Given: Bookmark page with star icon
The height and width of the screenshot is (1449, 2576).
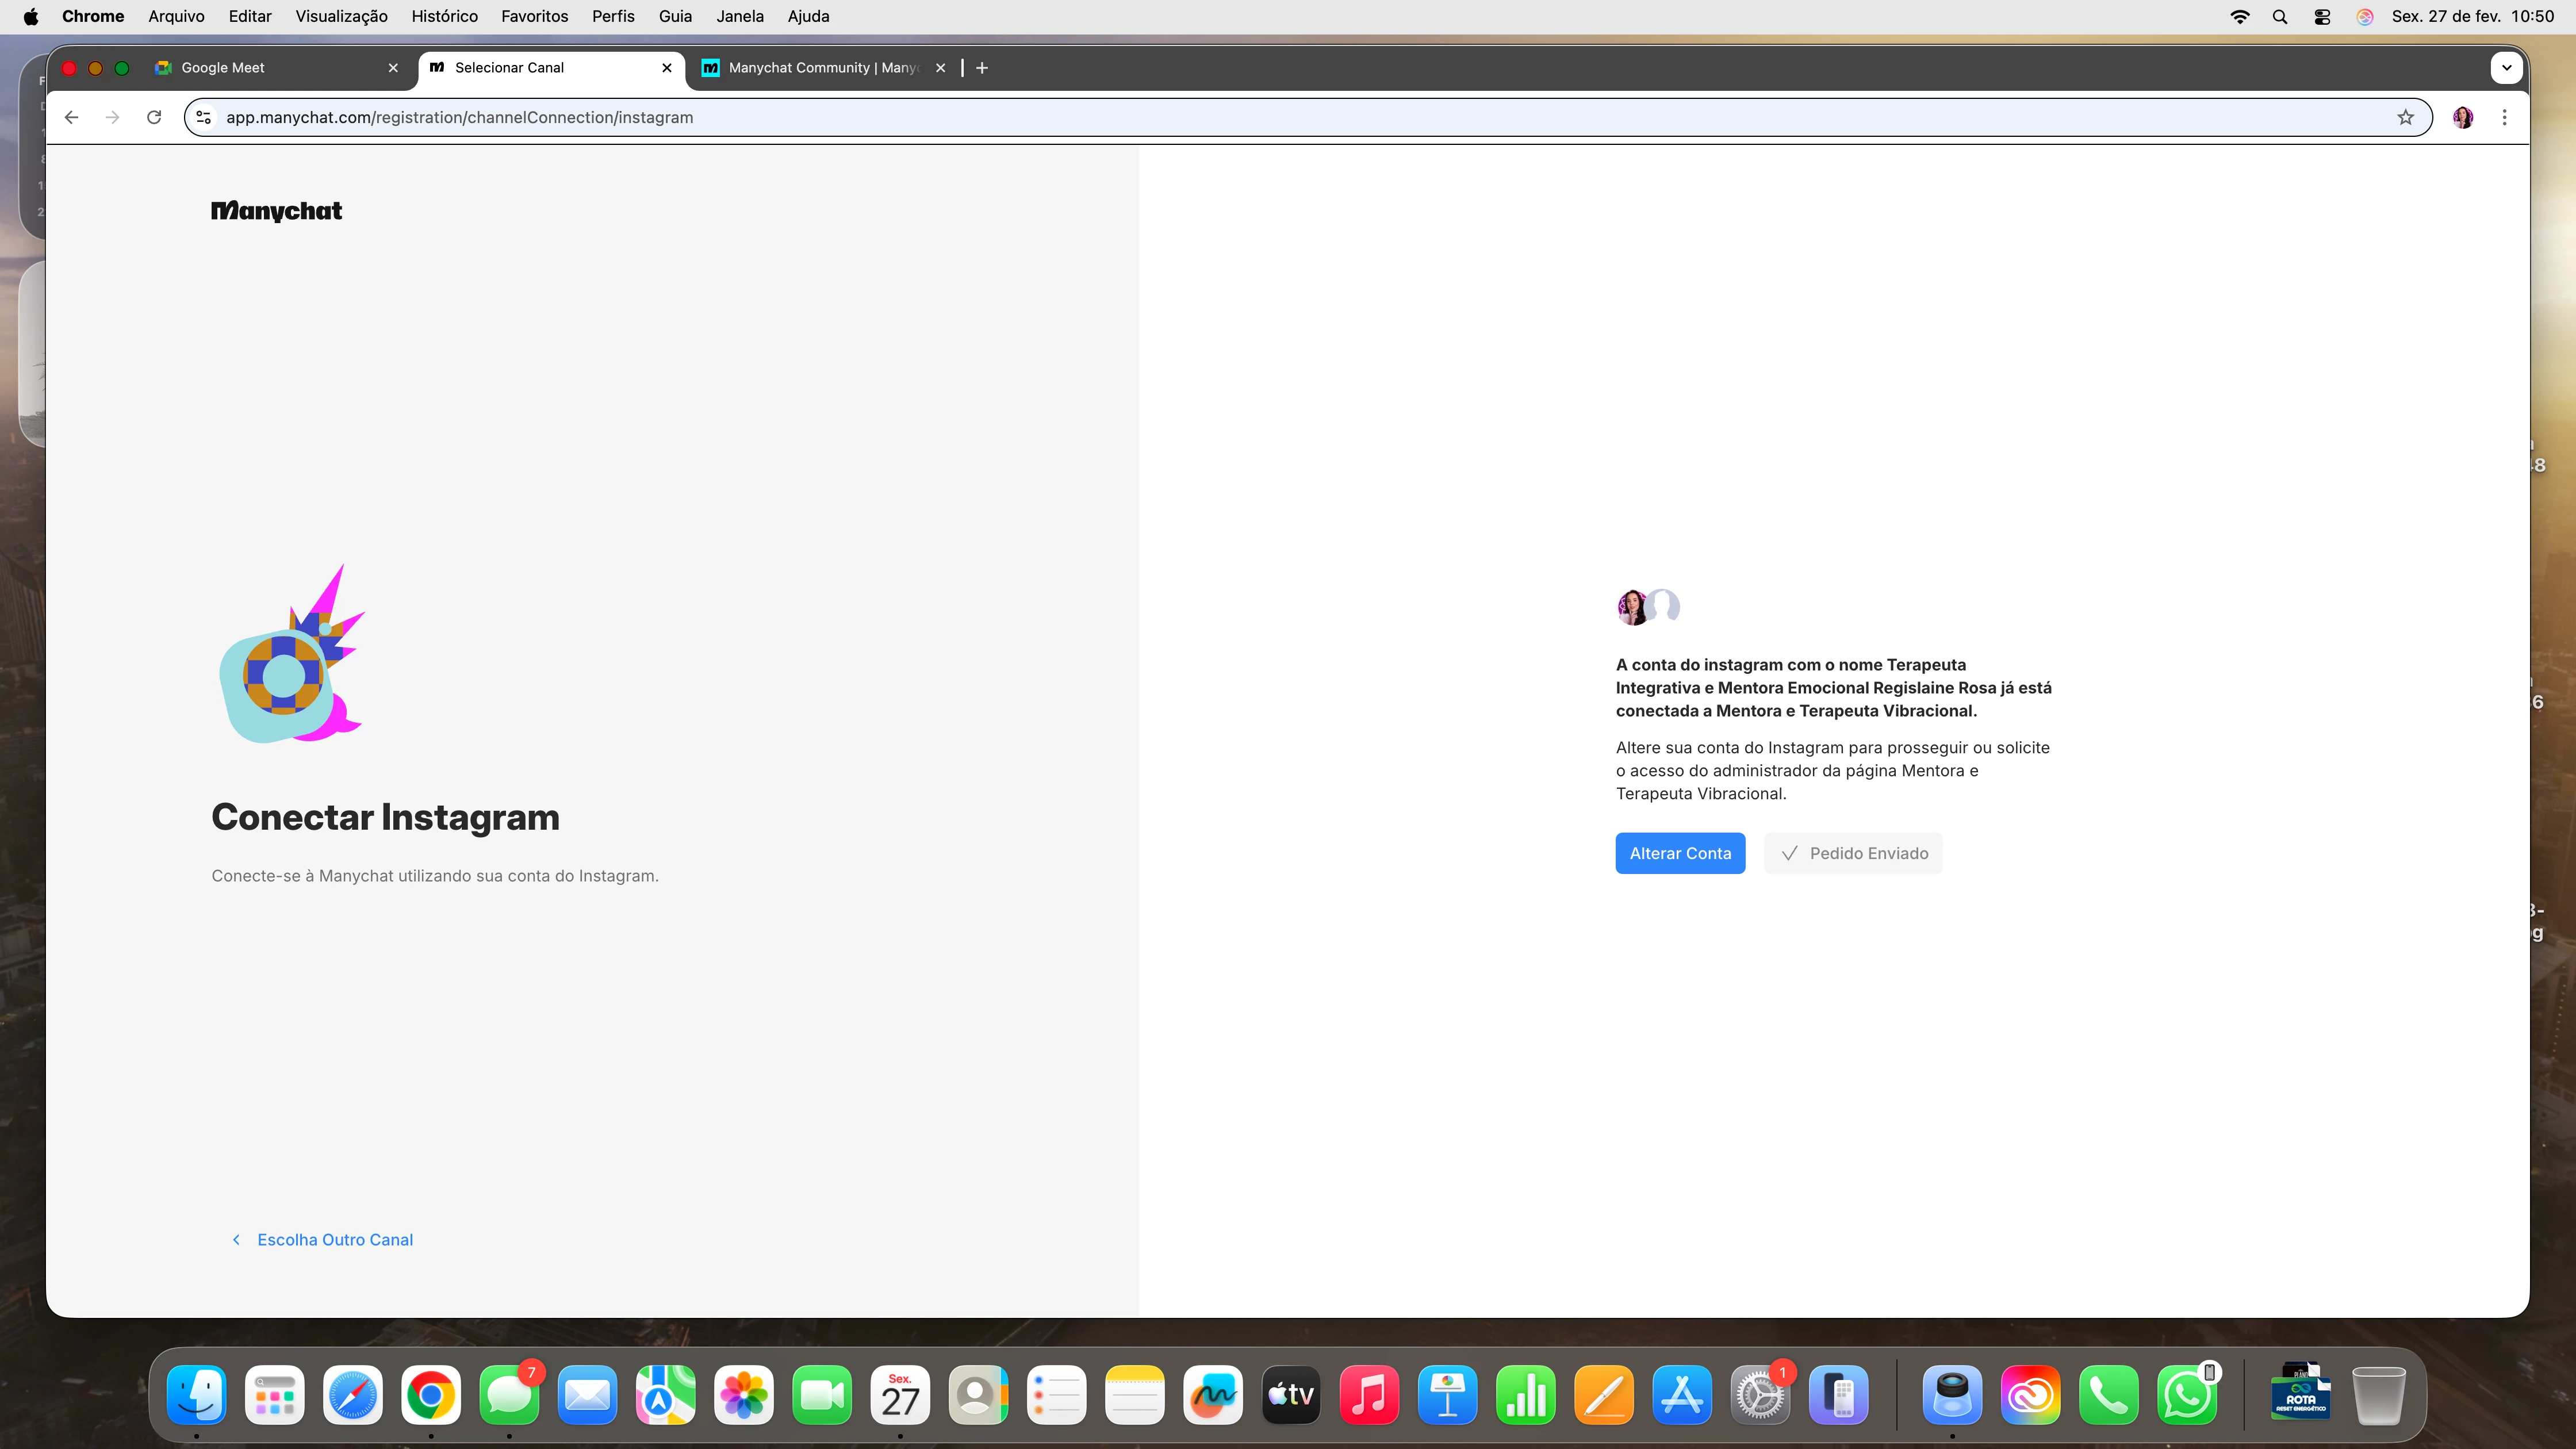Looking at the screenshot, I should click(2405, 117).
